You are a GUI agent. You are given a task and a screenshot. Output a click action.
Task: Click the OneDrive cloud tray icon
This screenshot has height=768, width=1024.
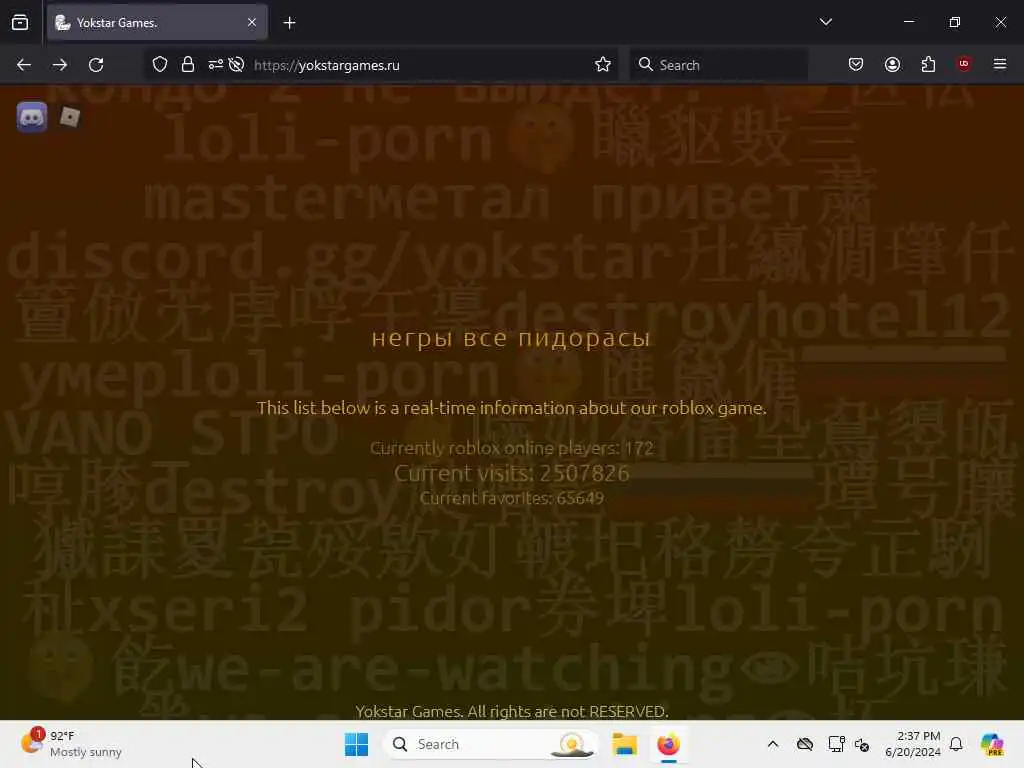tap(805, 744)
